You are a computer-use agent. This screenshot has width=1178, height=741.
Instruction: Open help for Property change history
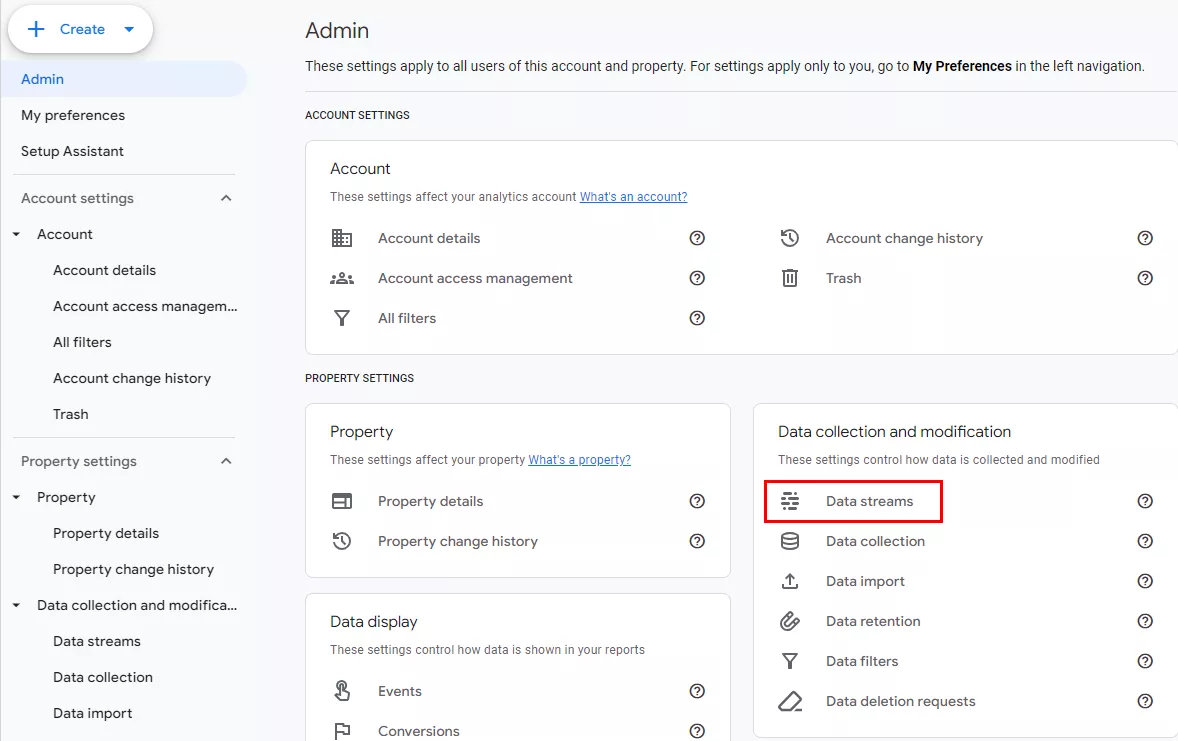(697, 541)
